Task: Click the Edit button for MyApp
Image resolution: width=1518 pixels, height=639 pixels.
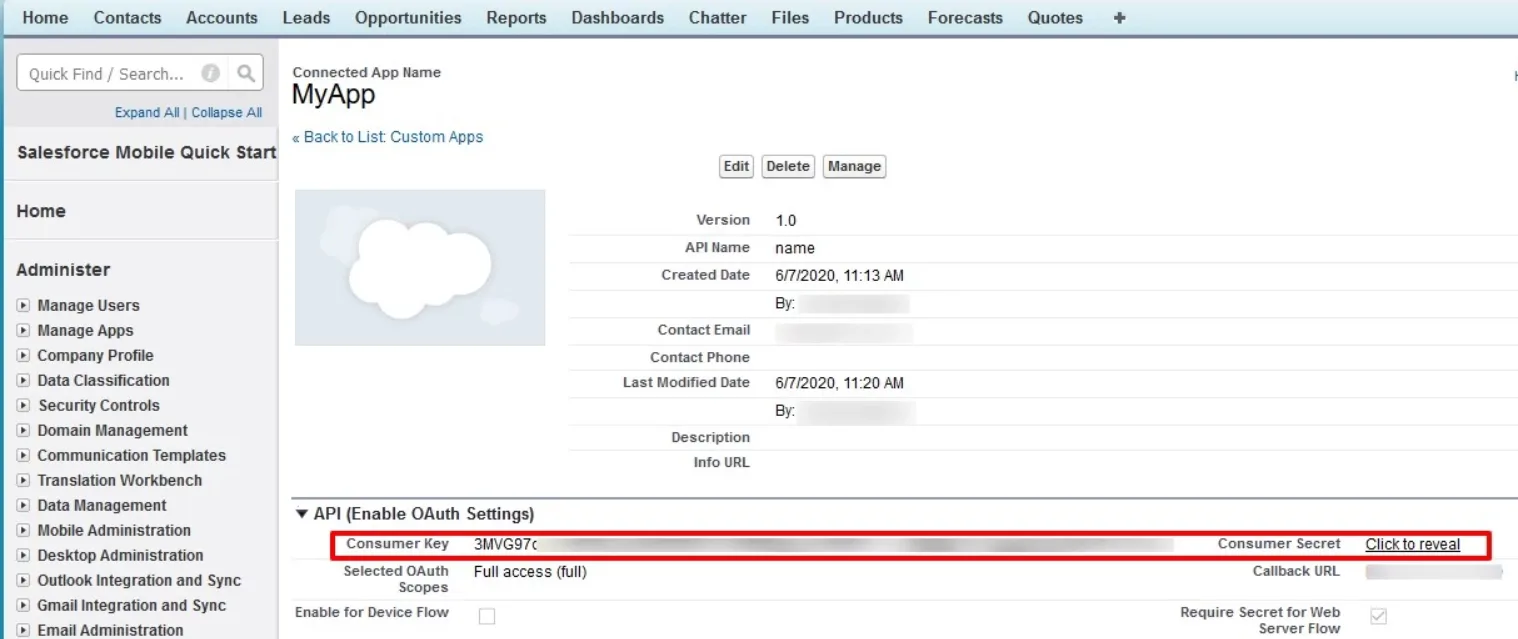Action: click(736, 166)
